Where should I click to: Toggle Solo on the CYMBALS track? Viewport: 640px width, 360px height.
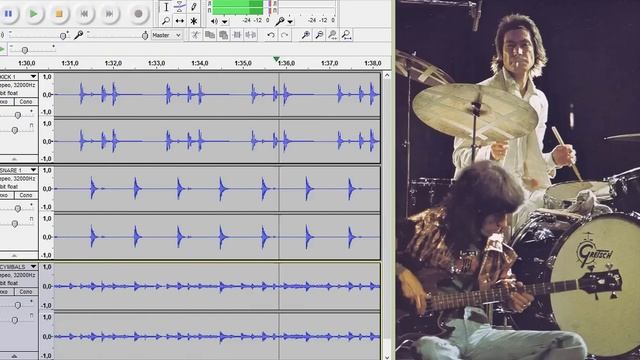[26, 291]
